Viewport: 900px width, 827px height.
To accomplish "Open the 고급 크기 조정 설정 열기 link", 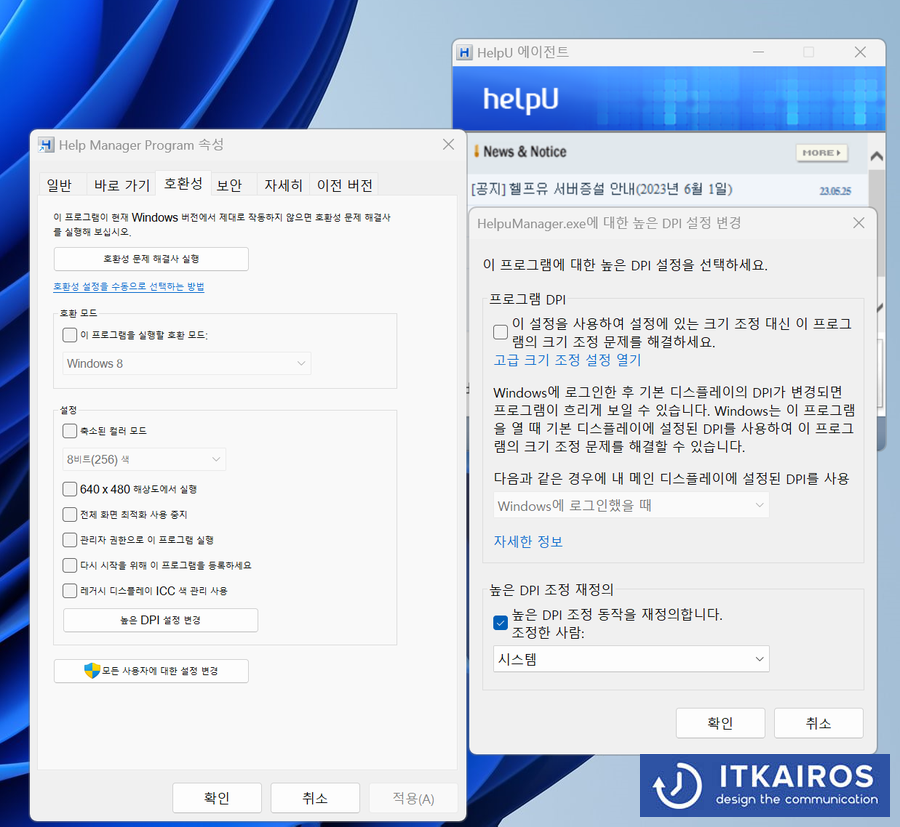I will 567,360.
